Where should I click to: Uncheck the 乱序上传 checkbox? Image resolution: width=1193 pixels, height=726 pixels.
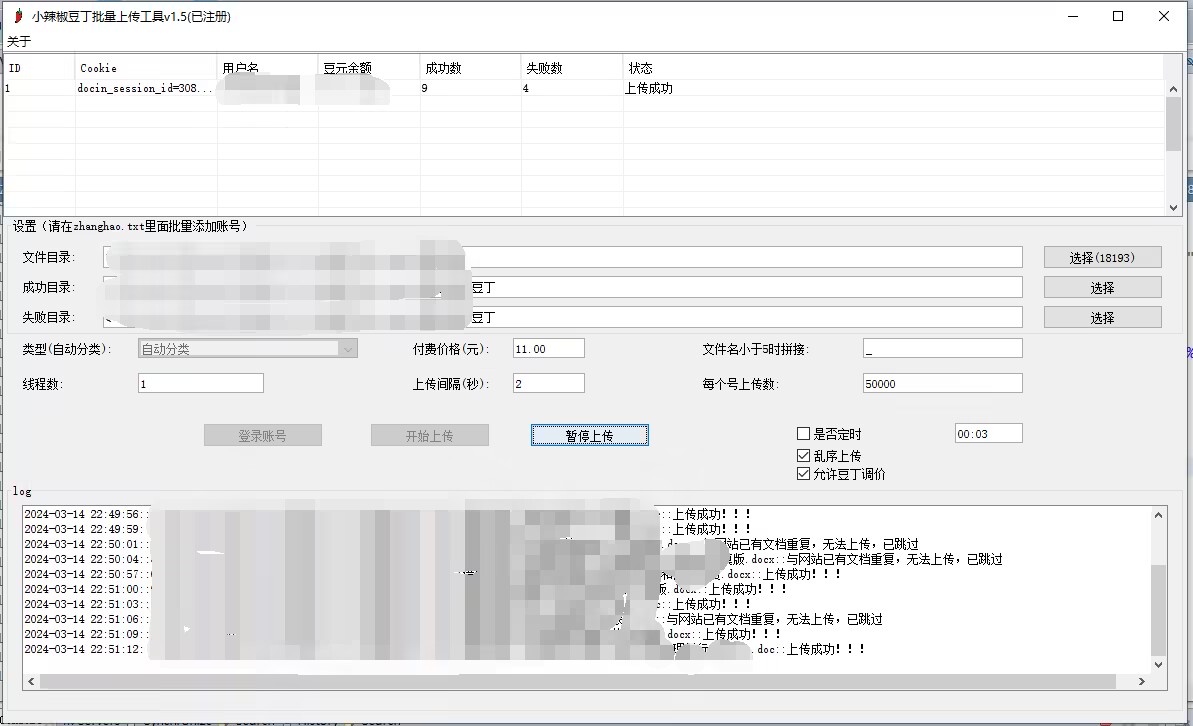[x=803, y=455]
